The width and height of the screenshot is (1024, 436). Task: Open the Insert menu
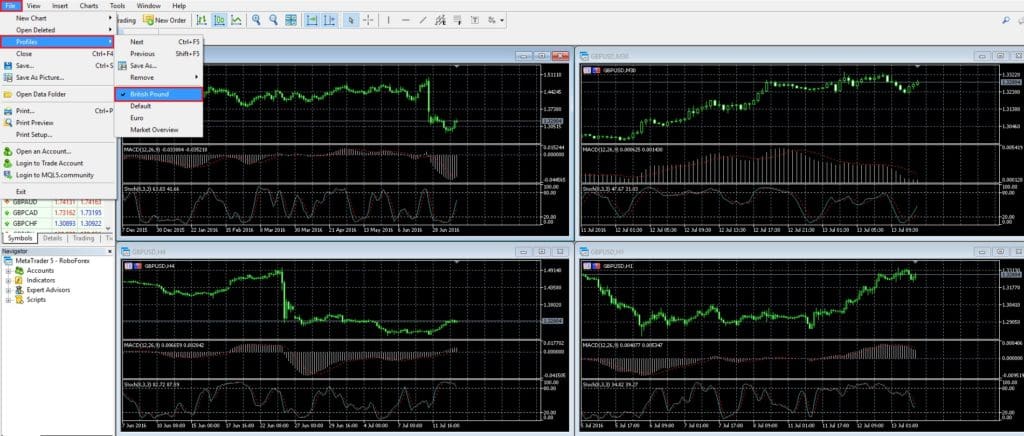click(x=59, y=5)
